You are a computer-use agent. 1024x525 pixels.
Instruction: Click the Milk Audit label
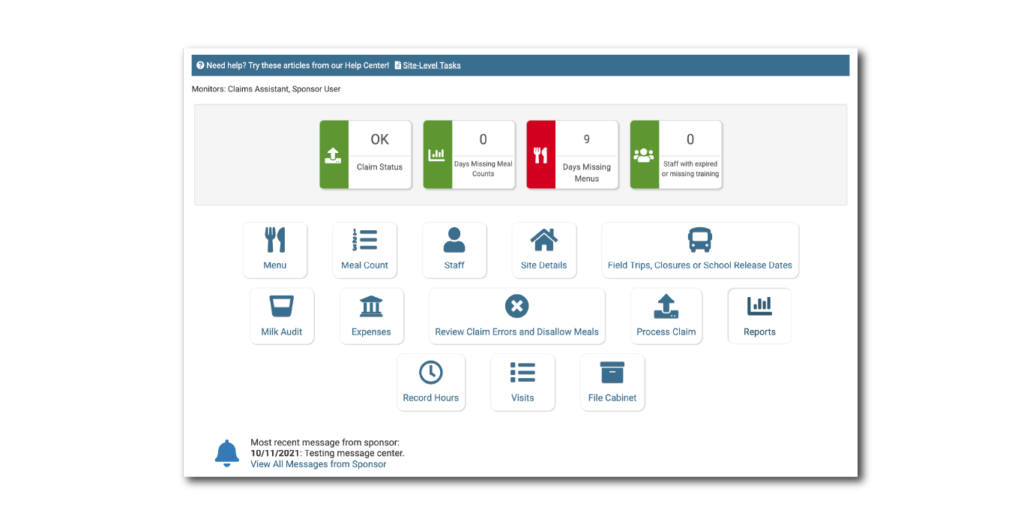pyautogui.click(x=281, y=332)
